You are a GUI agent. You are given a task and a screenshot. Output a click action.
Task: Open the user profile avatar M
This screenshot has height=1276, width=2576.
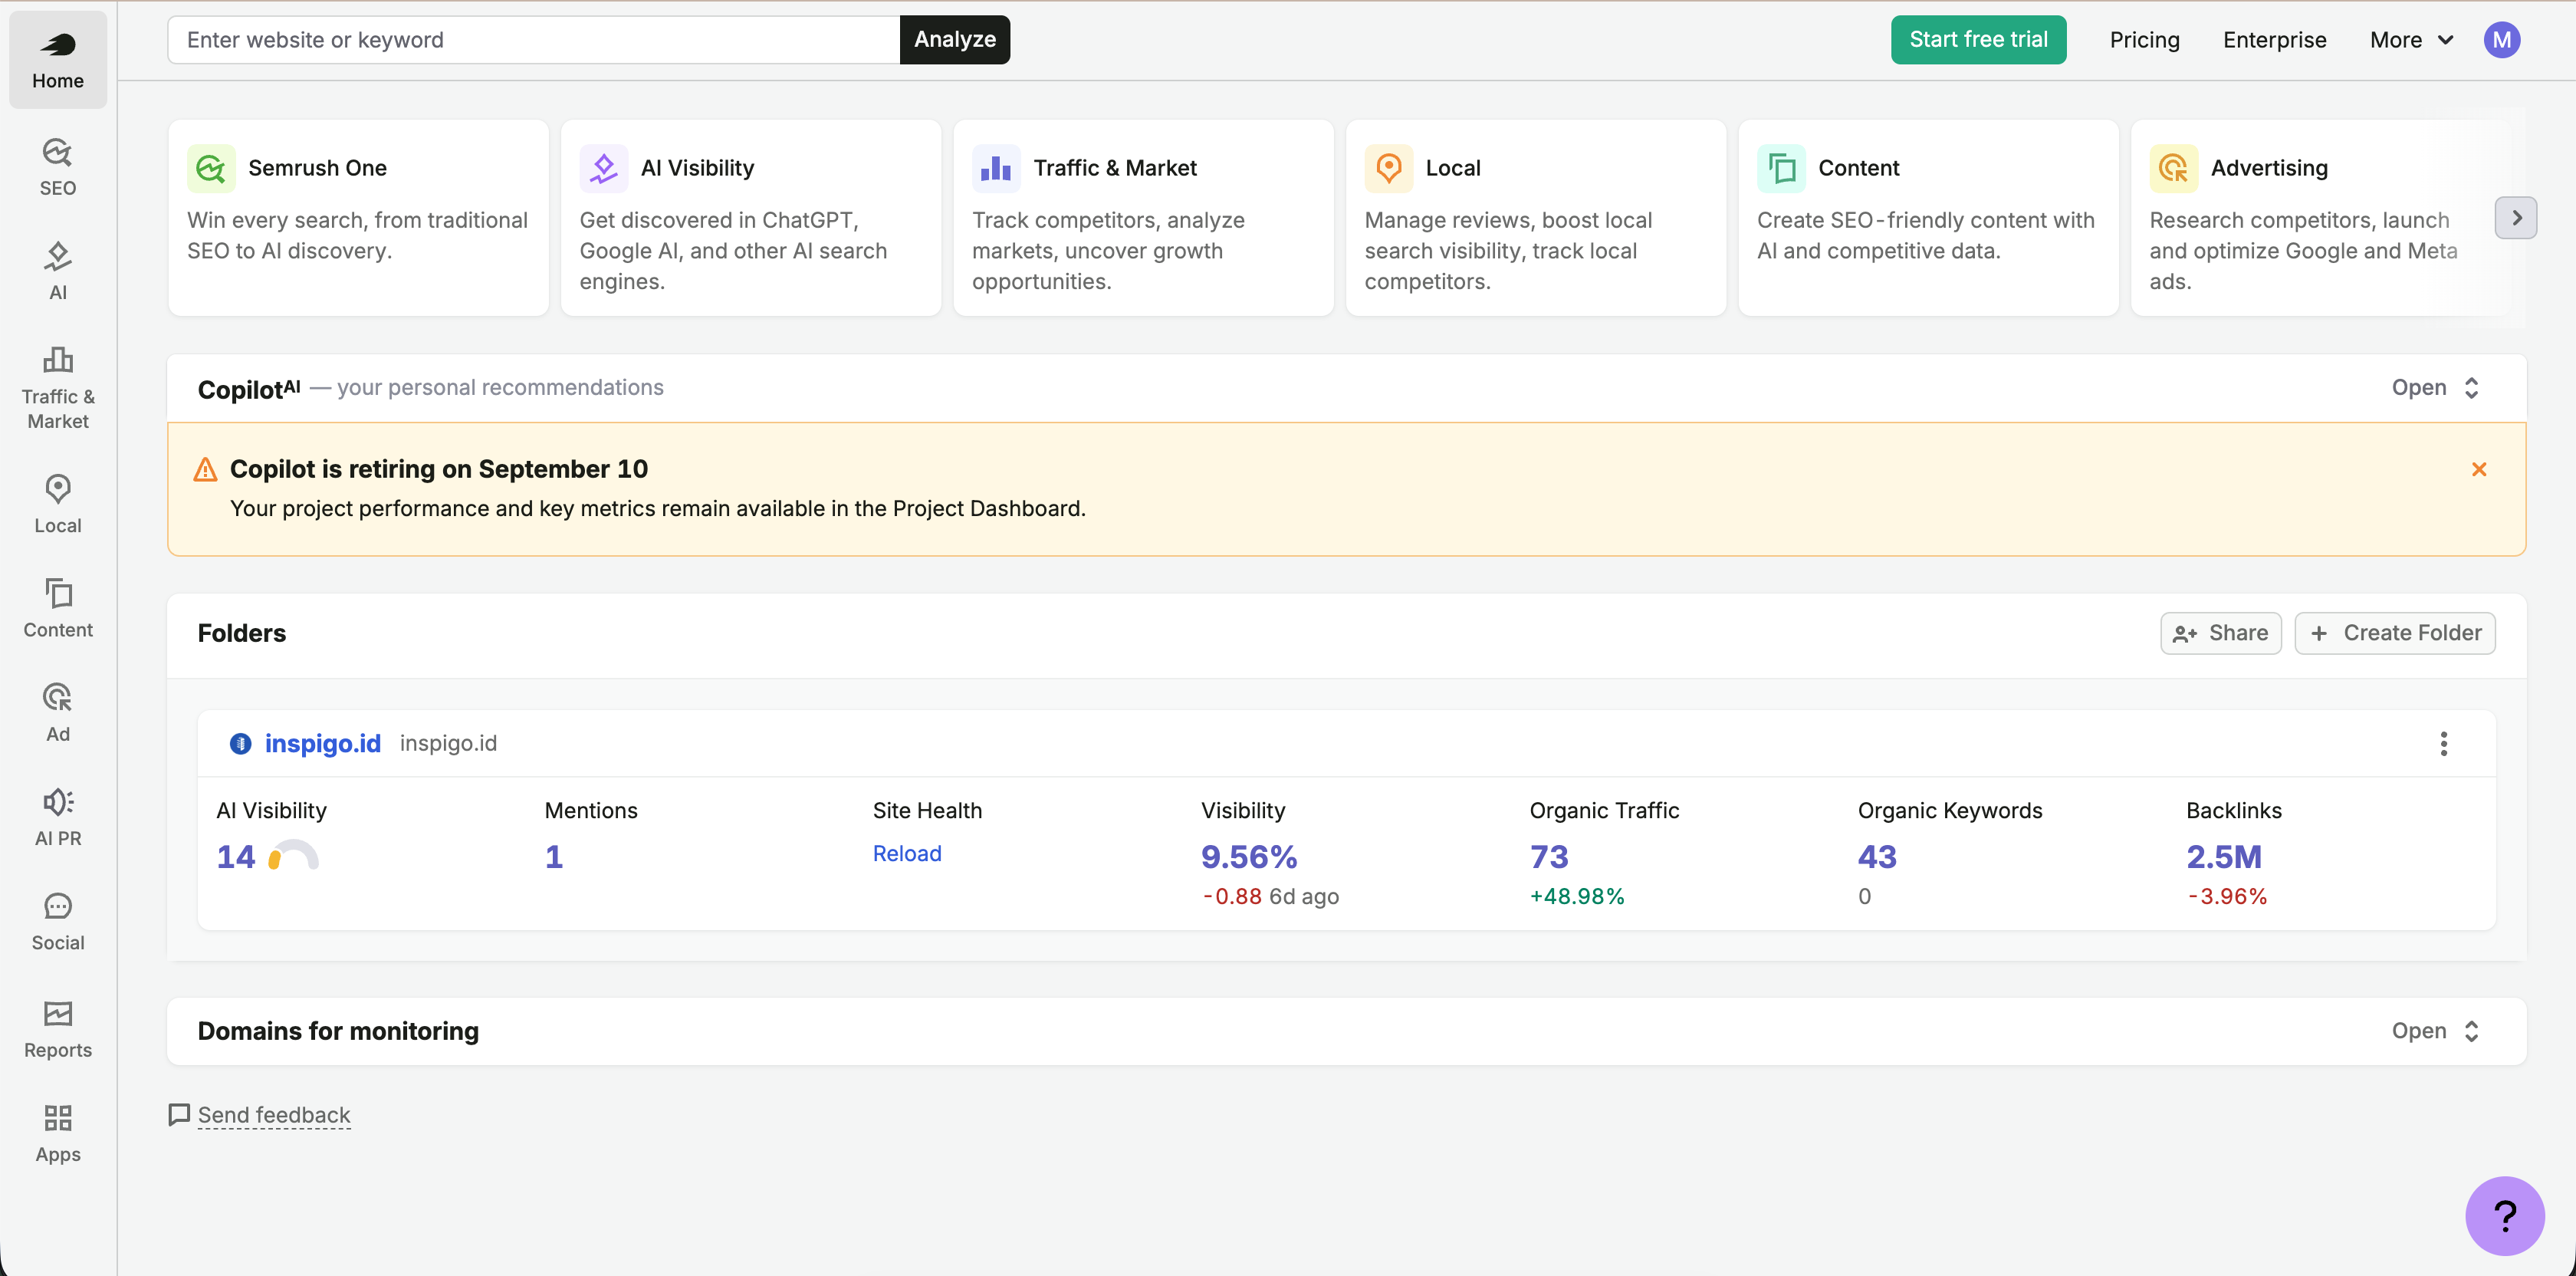(2501, 40)
